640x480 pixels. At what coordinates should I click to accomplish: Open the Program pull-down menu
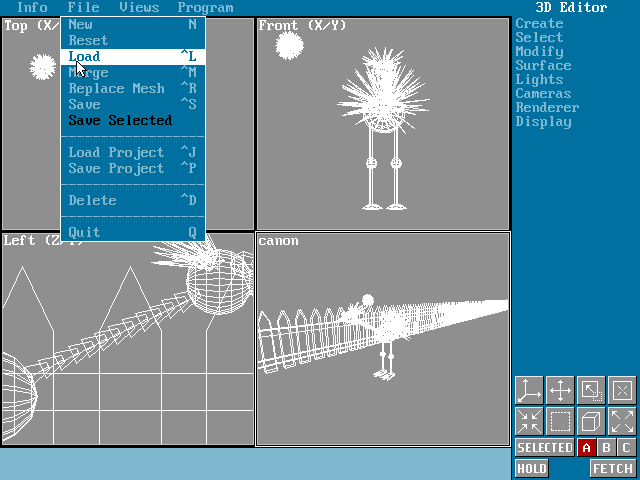click(x=205, y=8)
